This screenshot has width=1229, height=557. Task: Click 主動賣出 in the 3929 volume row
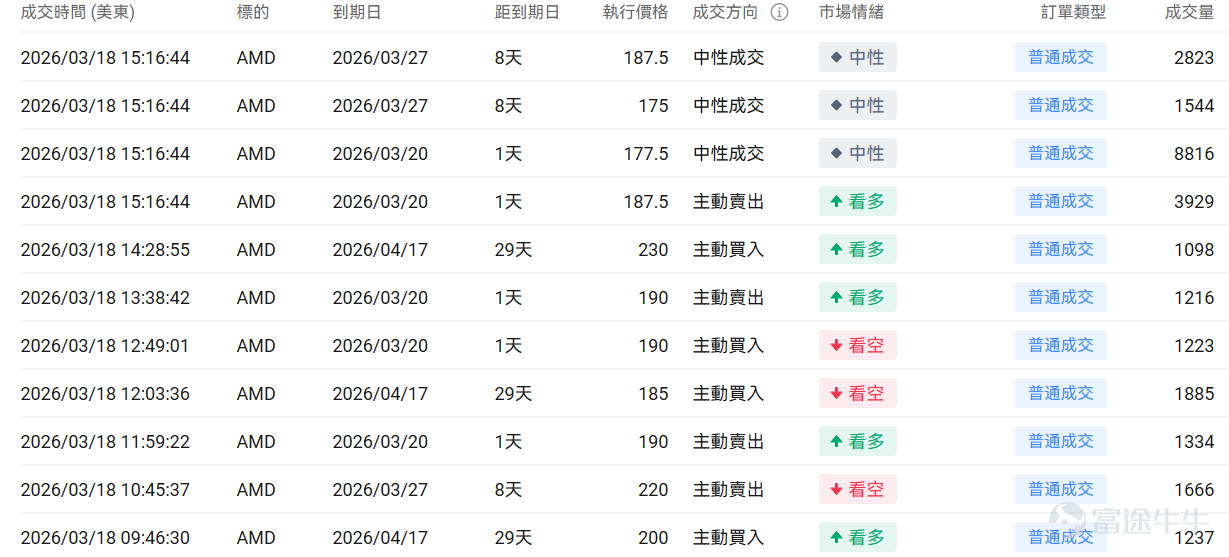(x=729, y=202)
